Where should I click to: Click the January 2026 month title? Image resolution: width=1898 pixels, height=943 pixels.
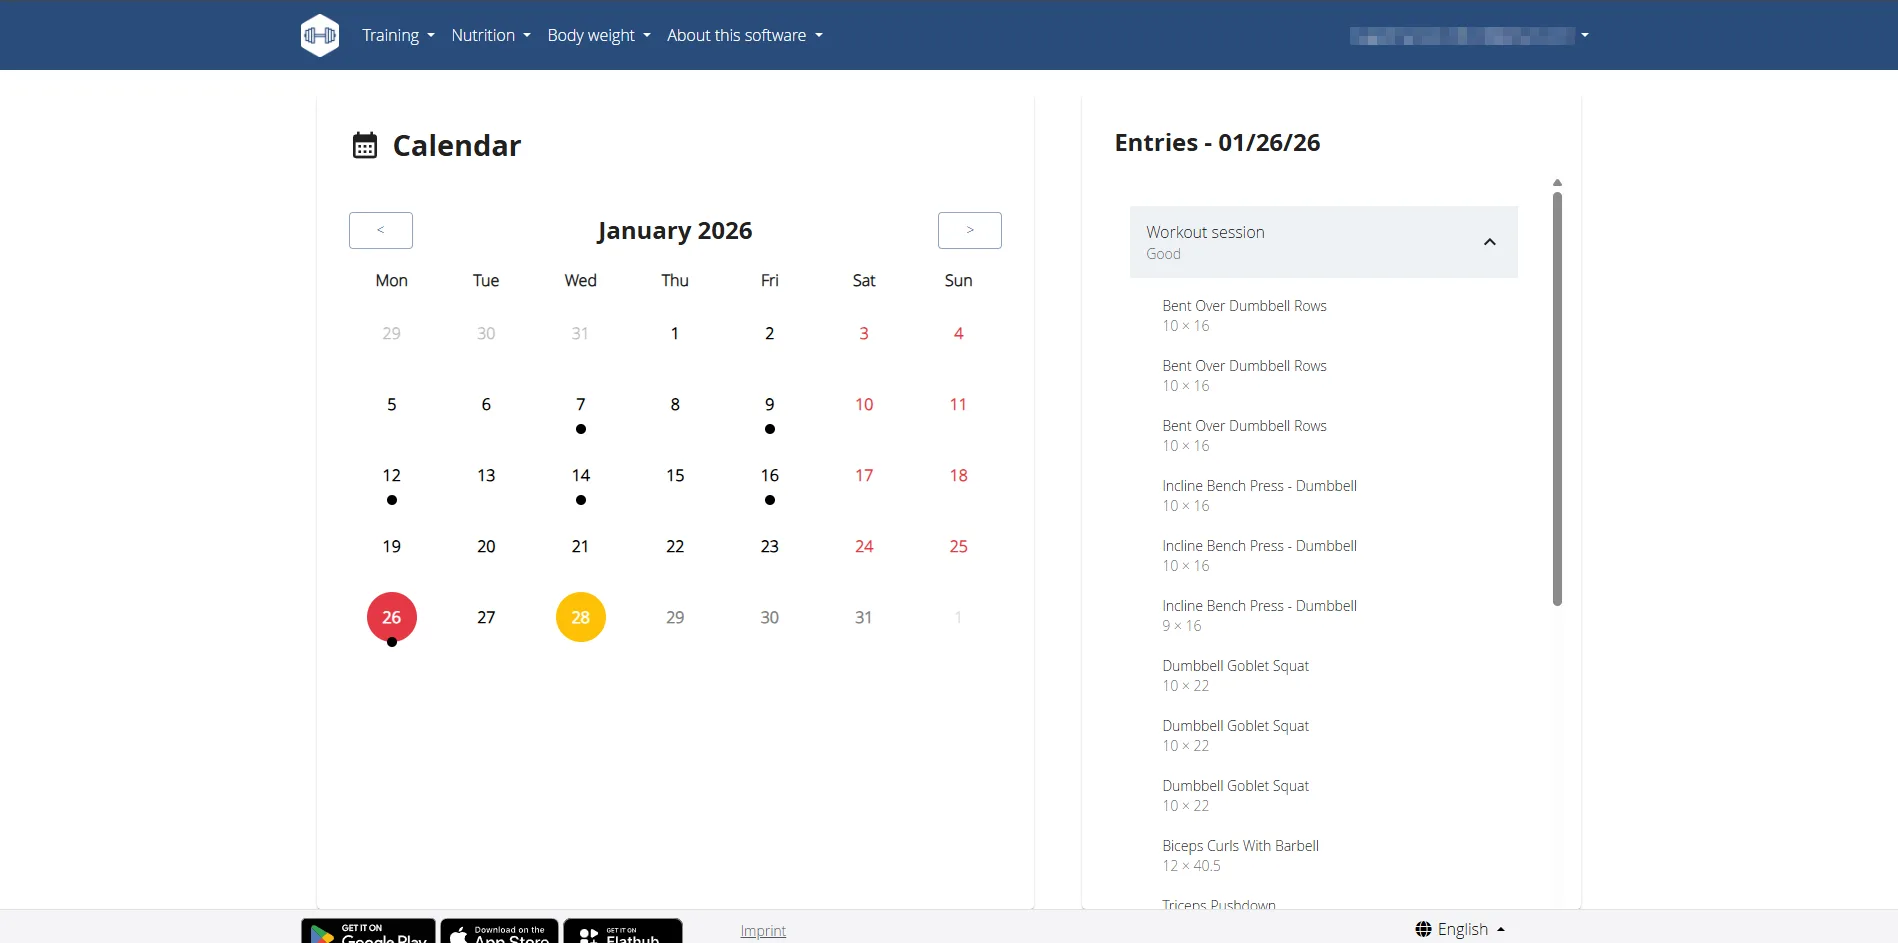point(675,231)
